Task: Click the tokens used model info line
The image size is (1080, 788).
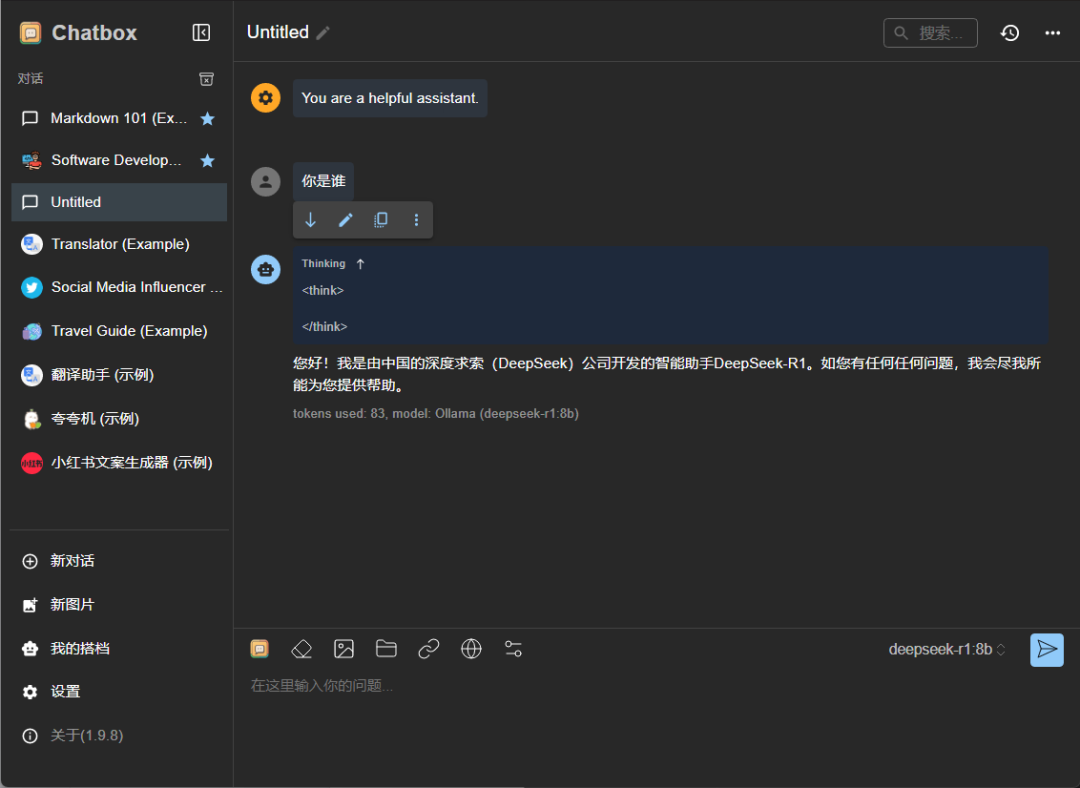Action: tap(435, 413)
